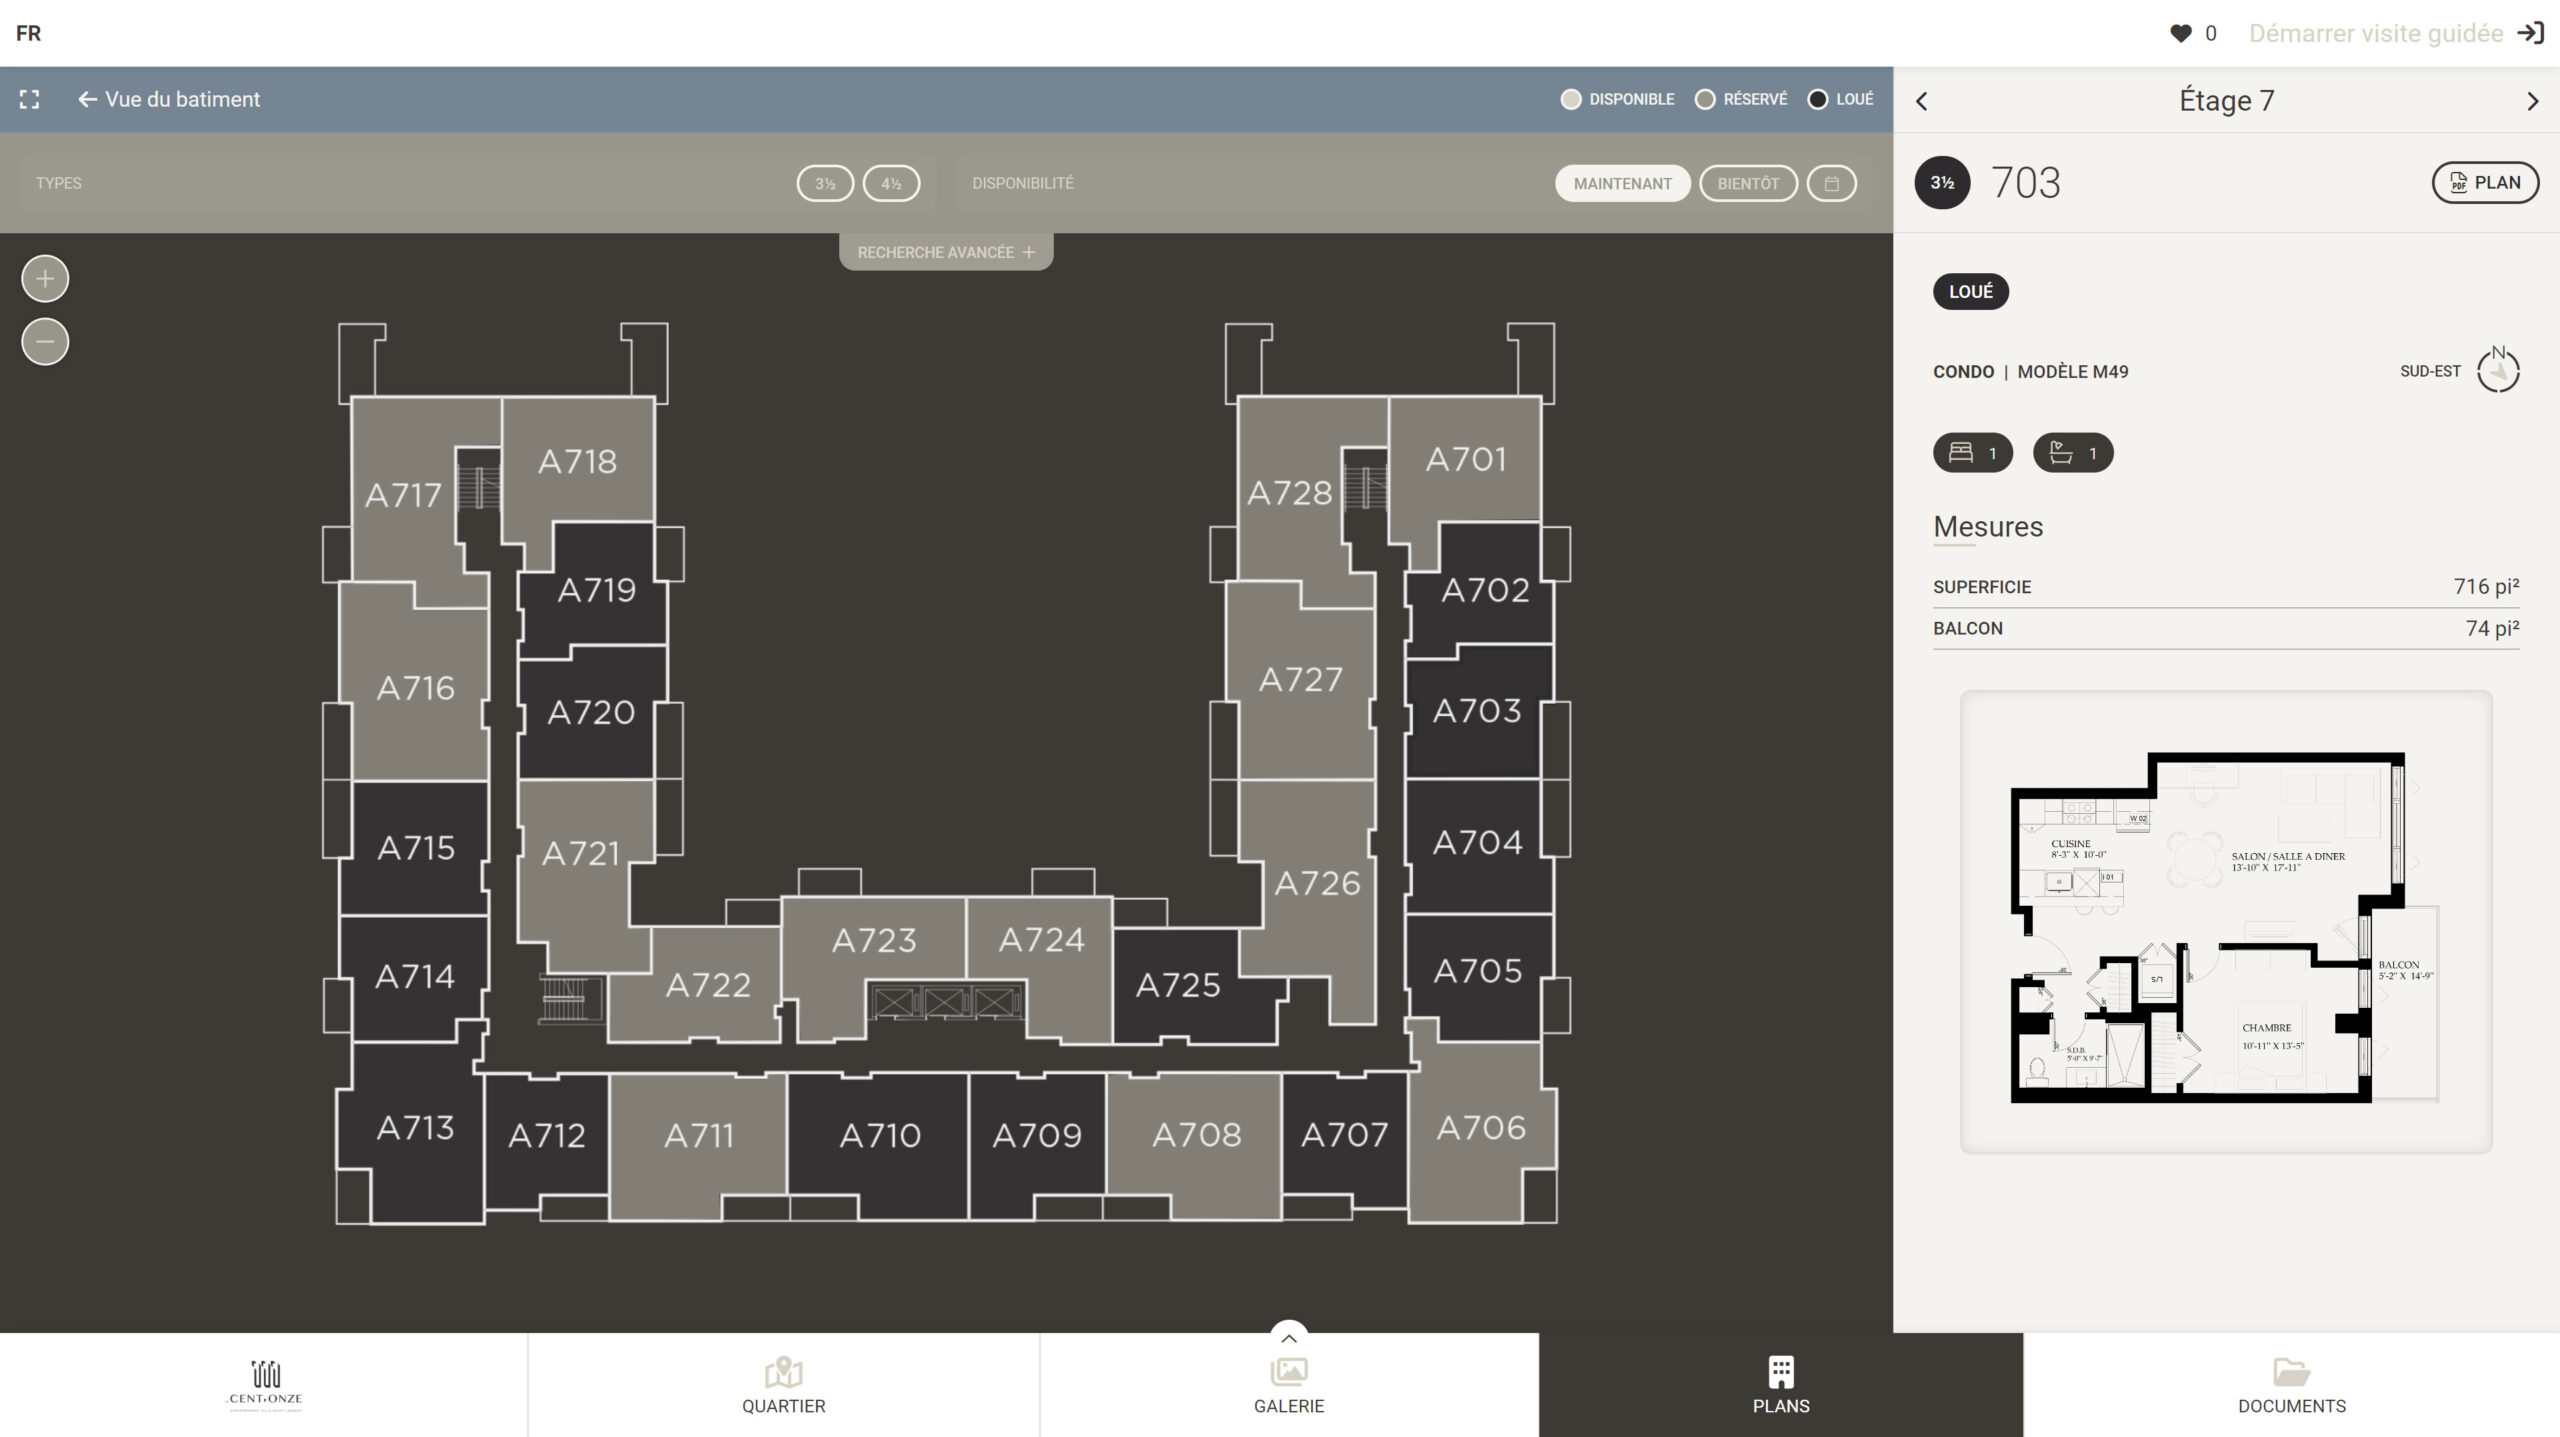
Task: Zoom in on floor plan
Action: [45, 279]
